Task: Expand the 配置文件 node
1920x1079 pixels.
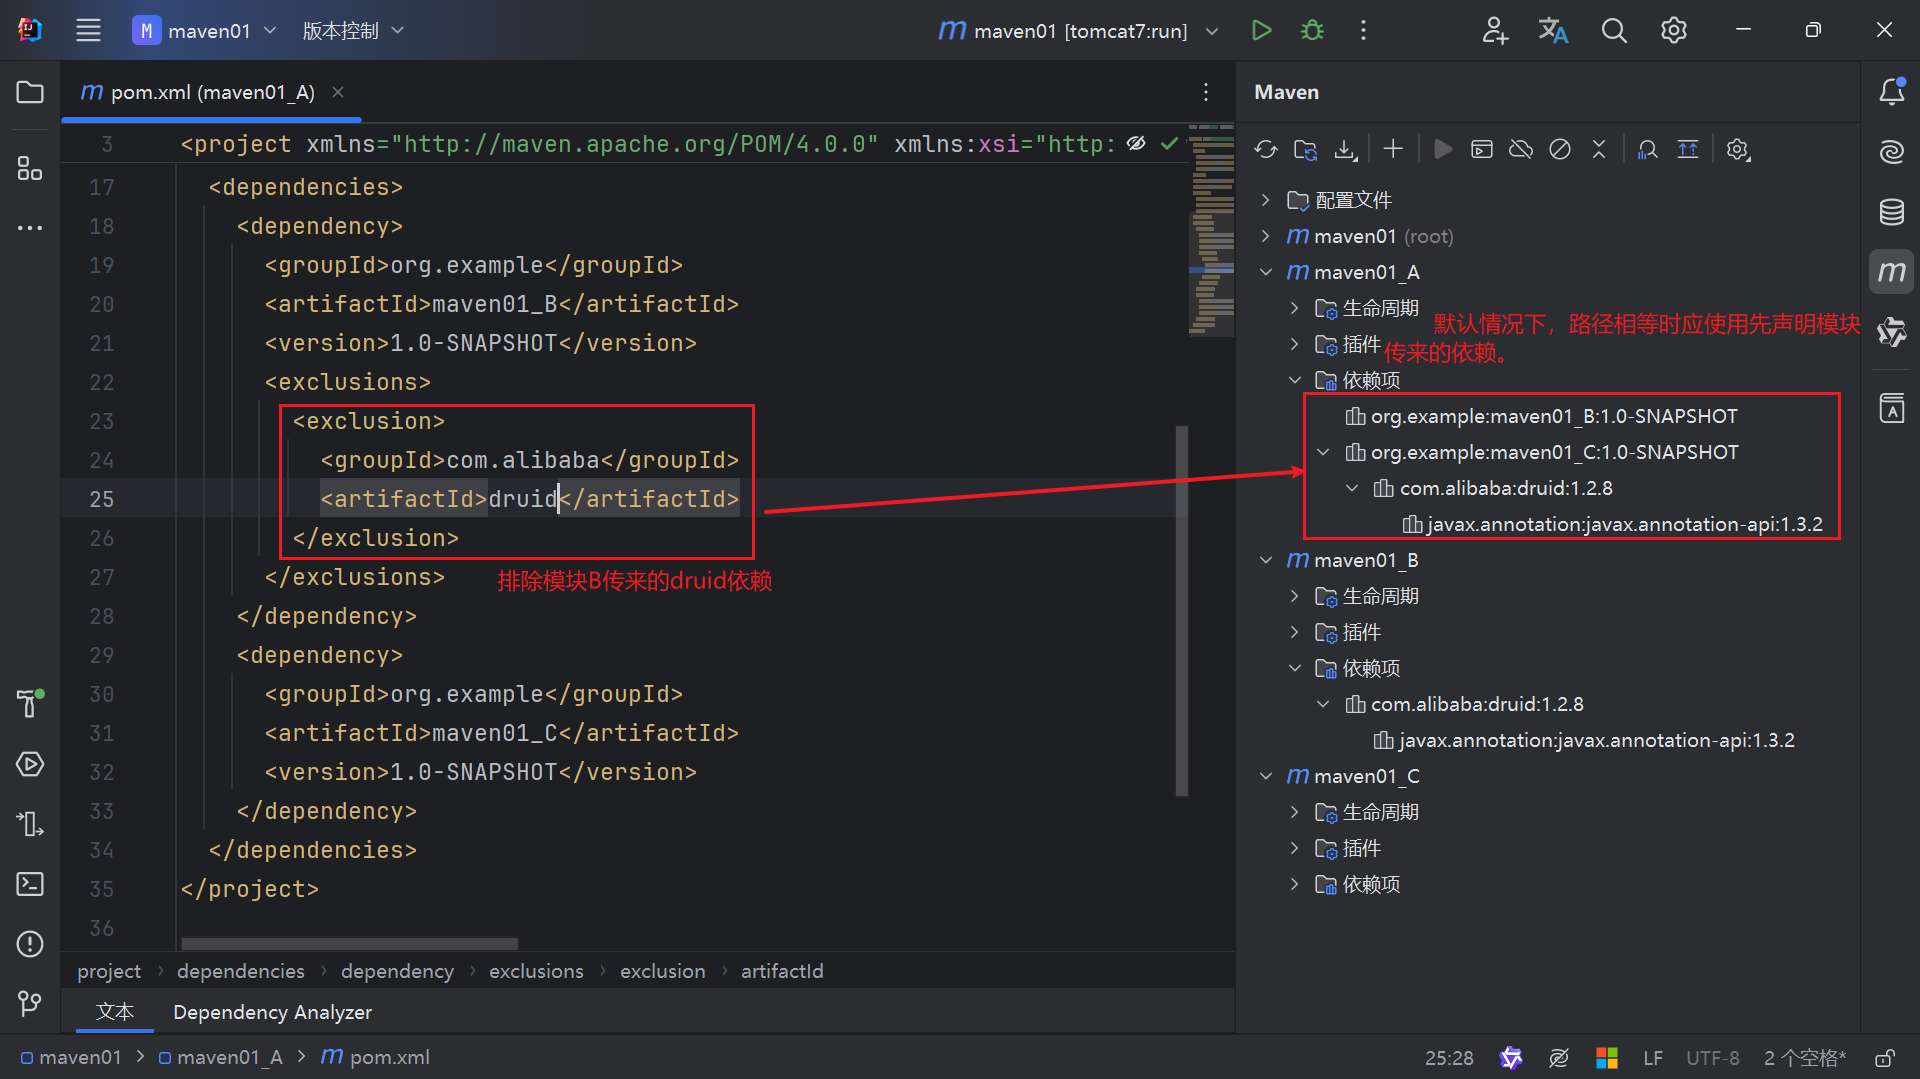Action: (x=1266, y=200)
